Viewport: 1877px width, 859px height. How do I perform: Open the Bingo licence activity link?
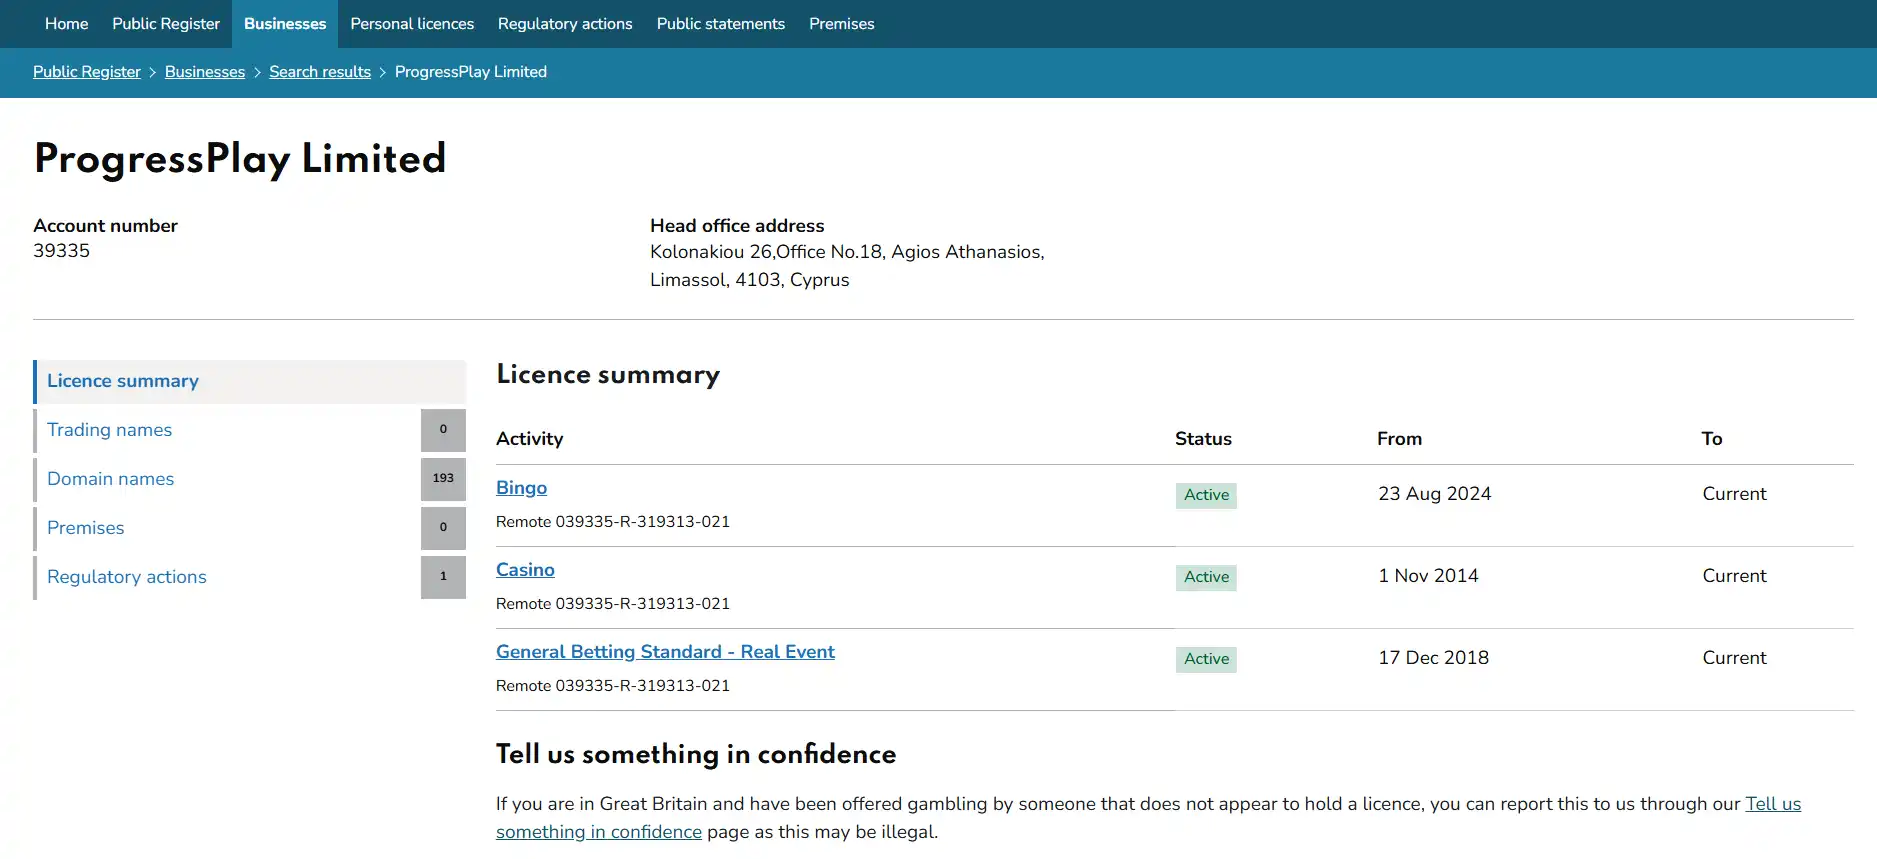522,488
